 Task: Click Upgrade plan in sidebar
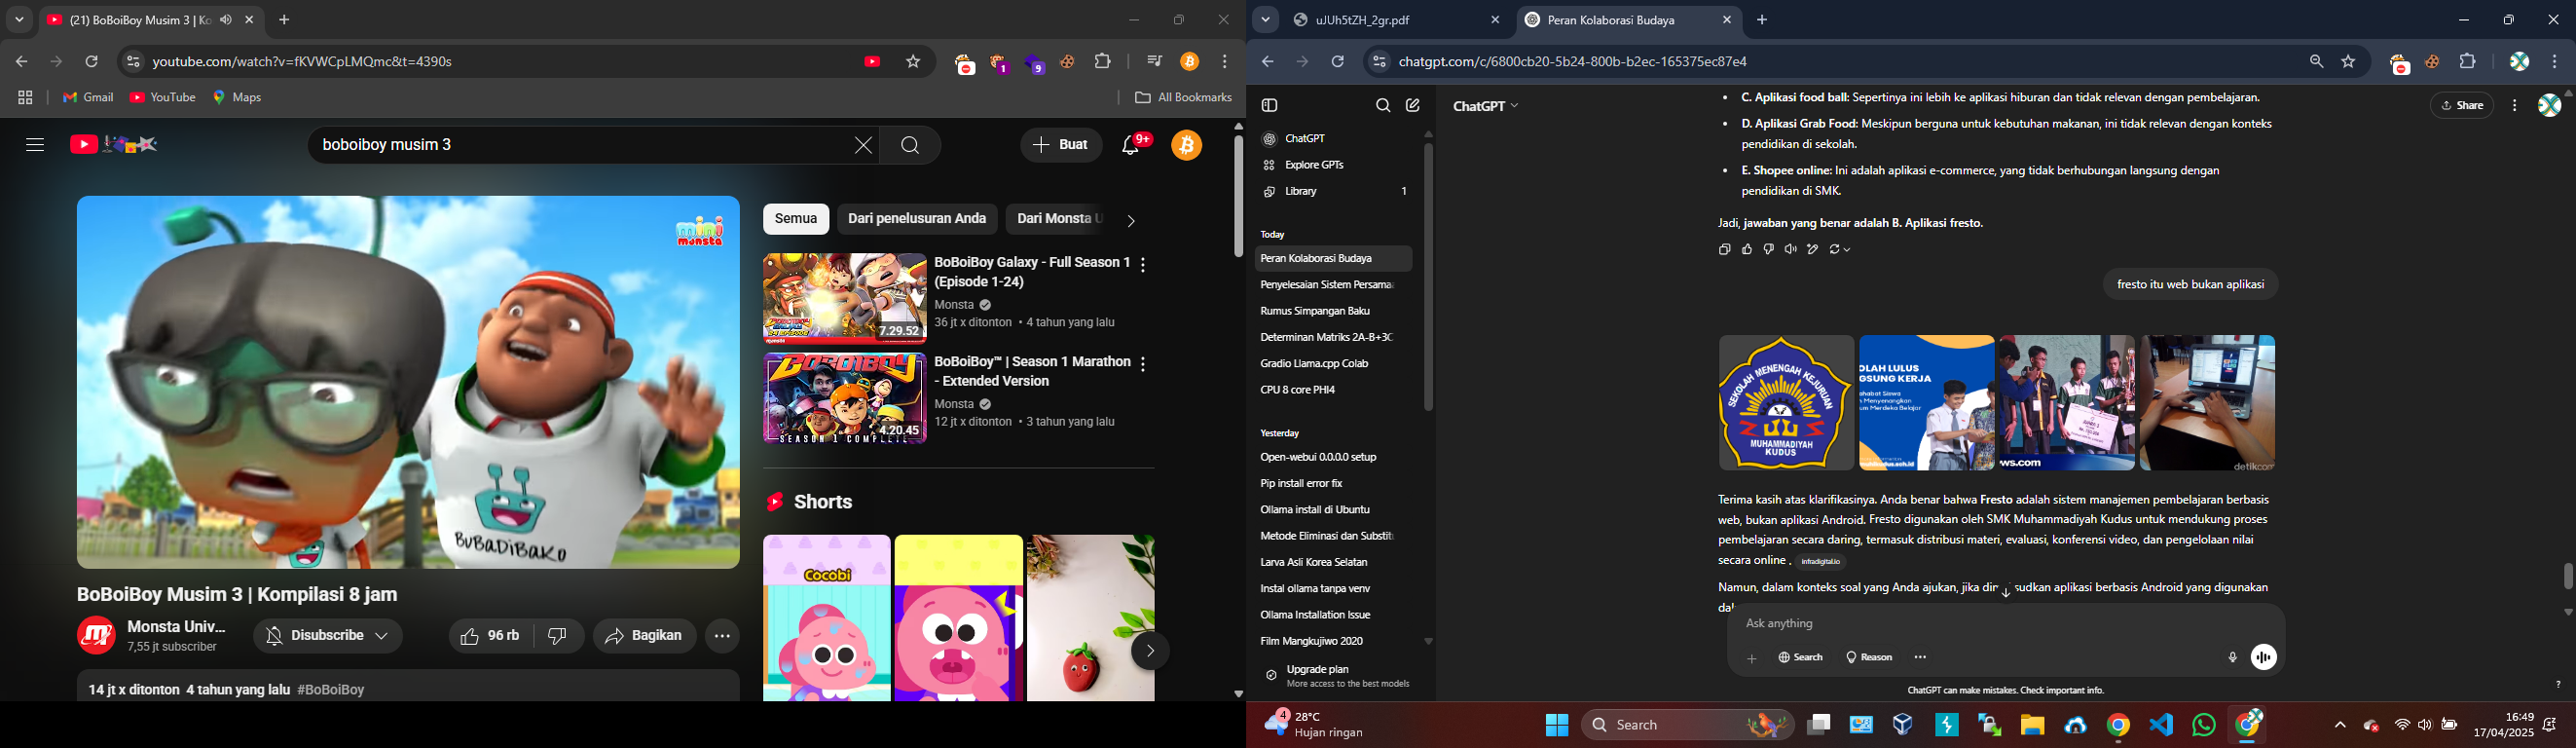tap(1335, 677)
